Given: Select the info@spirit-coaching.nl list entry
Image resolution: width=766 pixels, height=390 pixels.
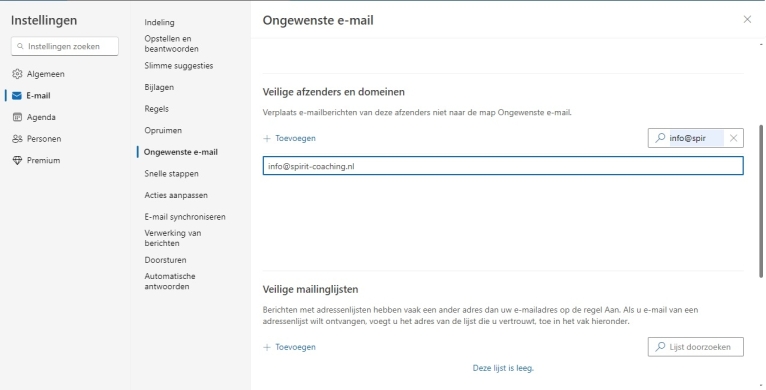Looking at the screenshot, I should coord(503,166).
